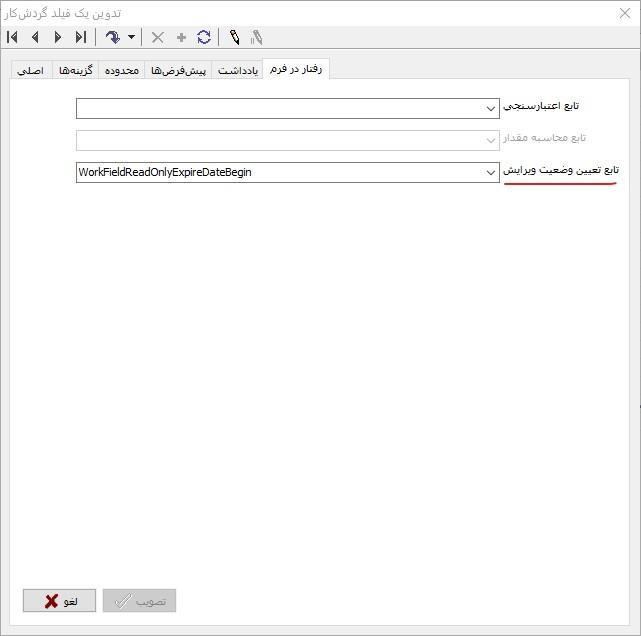Go to the first record in toolbar

click(13, 38)
